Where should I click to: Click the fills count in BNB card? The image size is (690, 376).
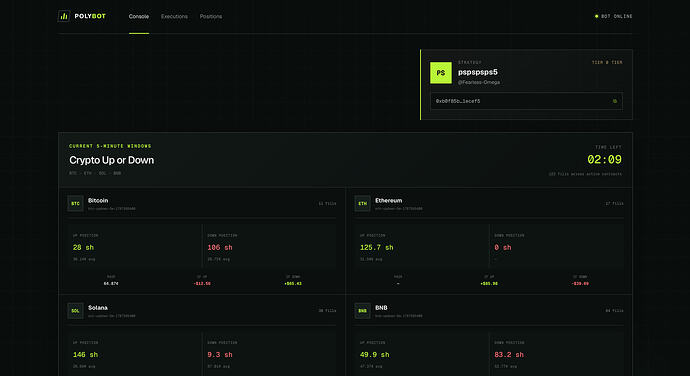point(614,311)
